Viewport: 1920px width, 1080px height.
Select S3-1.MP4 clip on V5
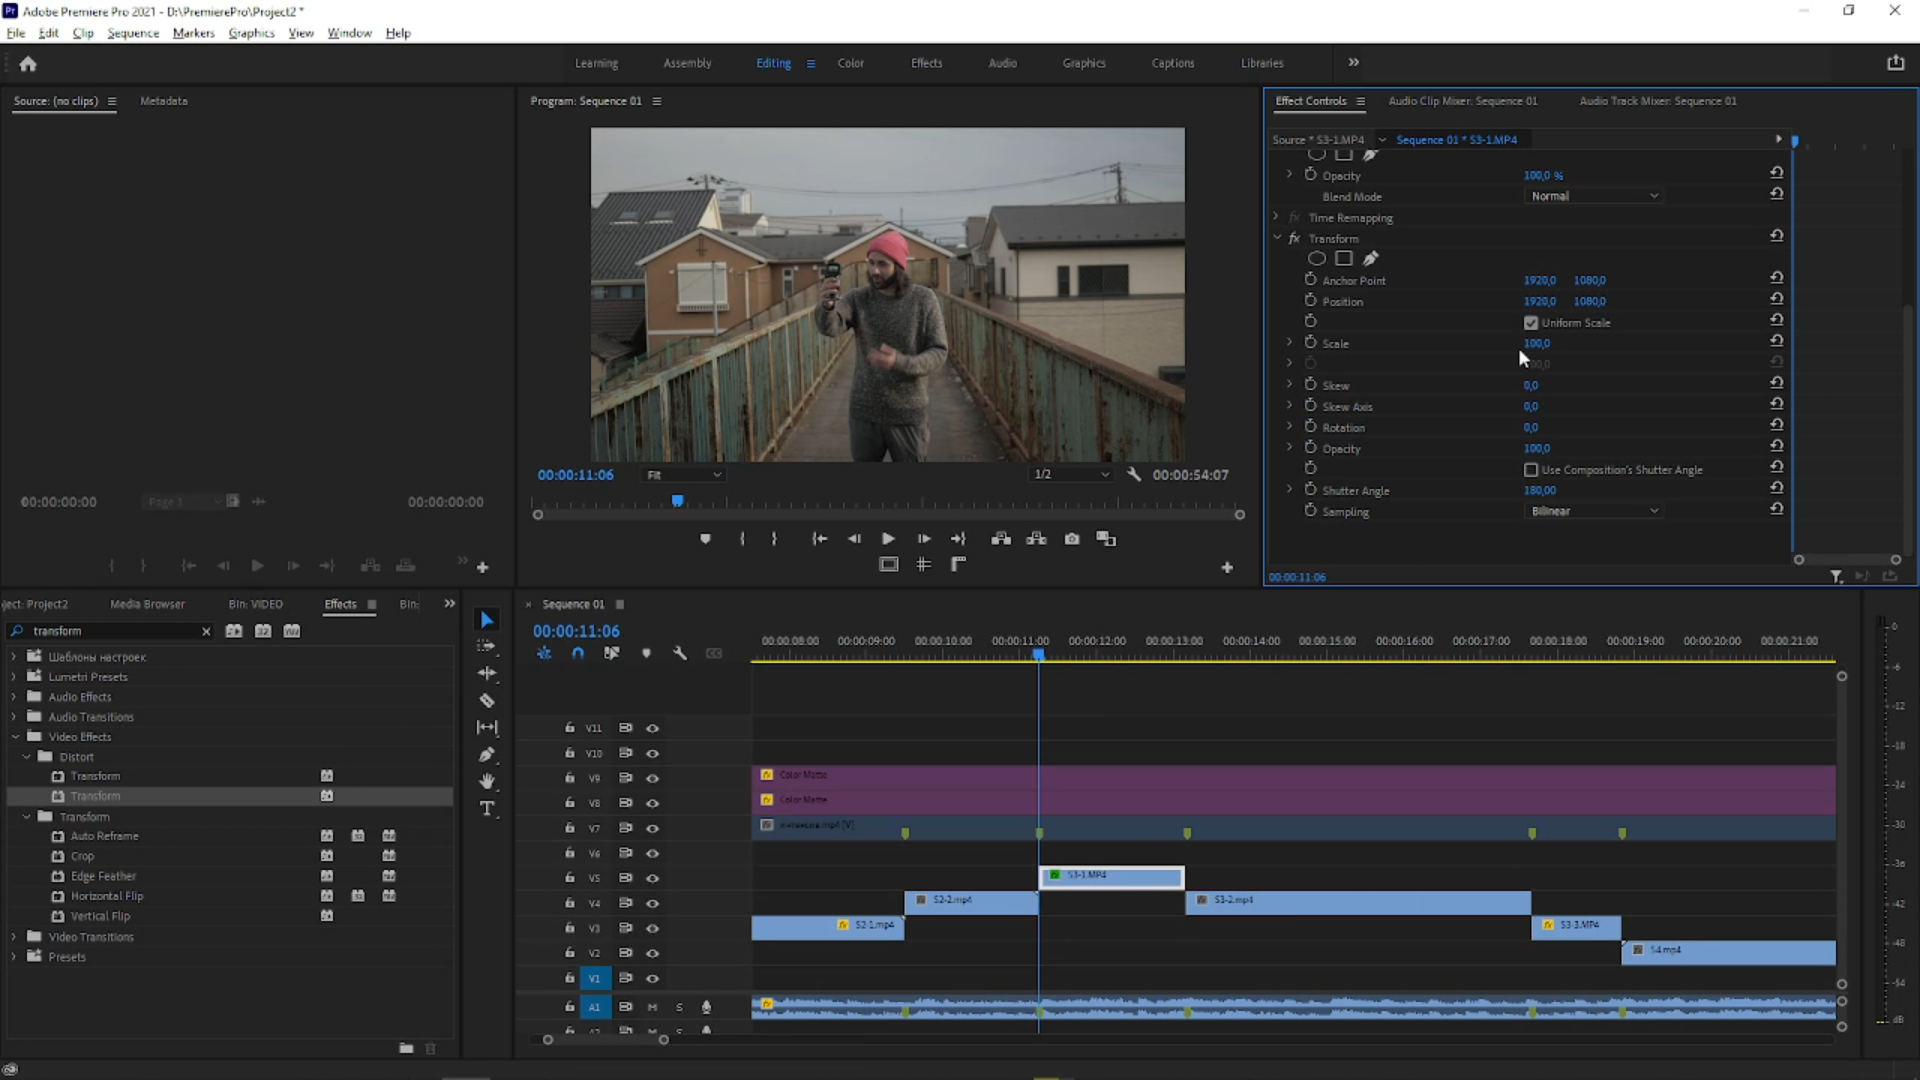1112,877
